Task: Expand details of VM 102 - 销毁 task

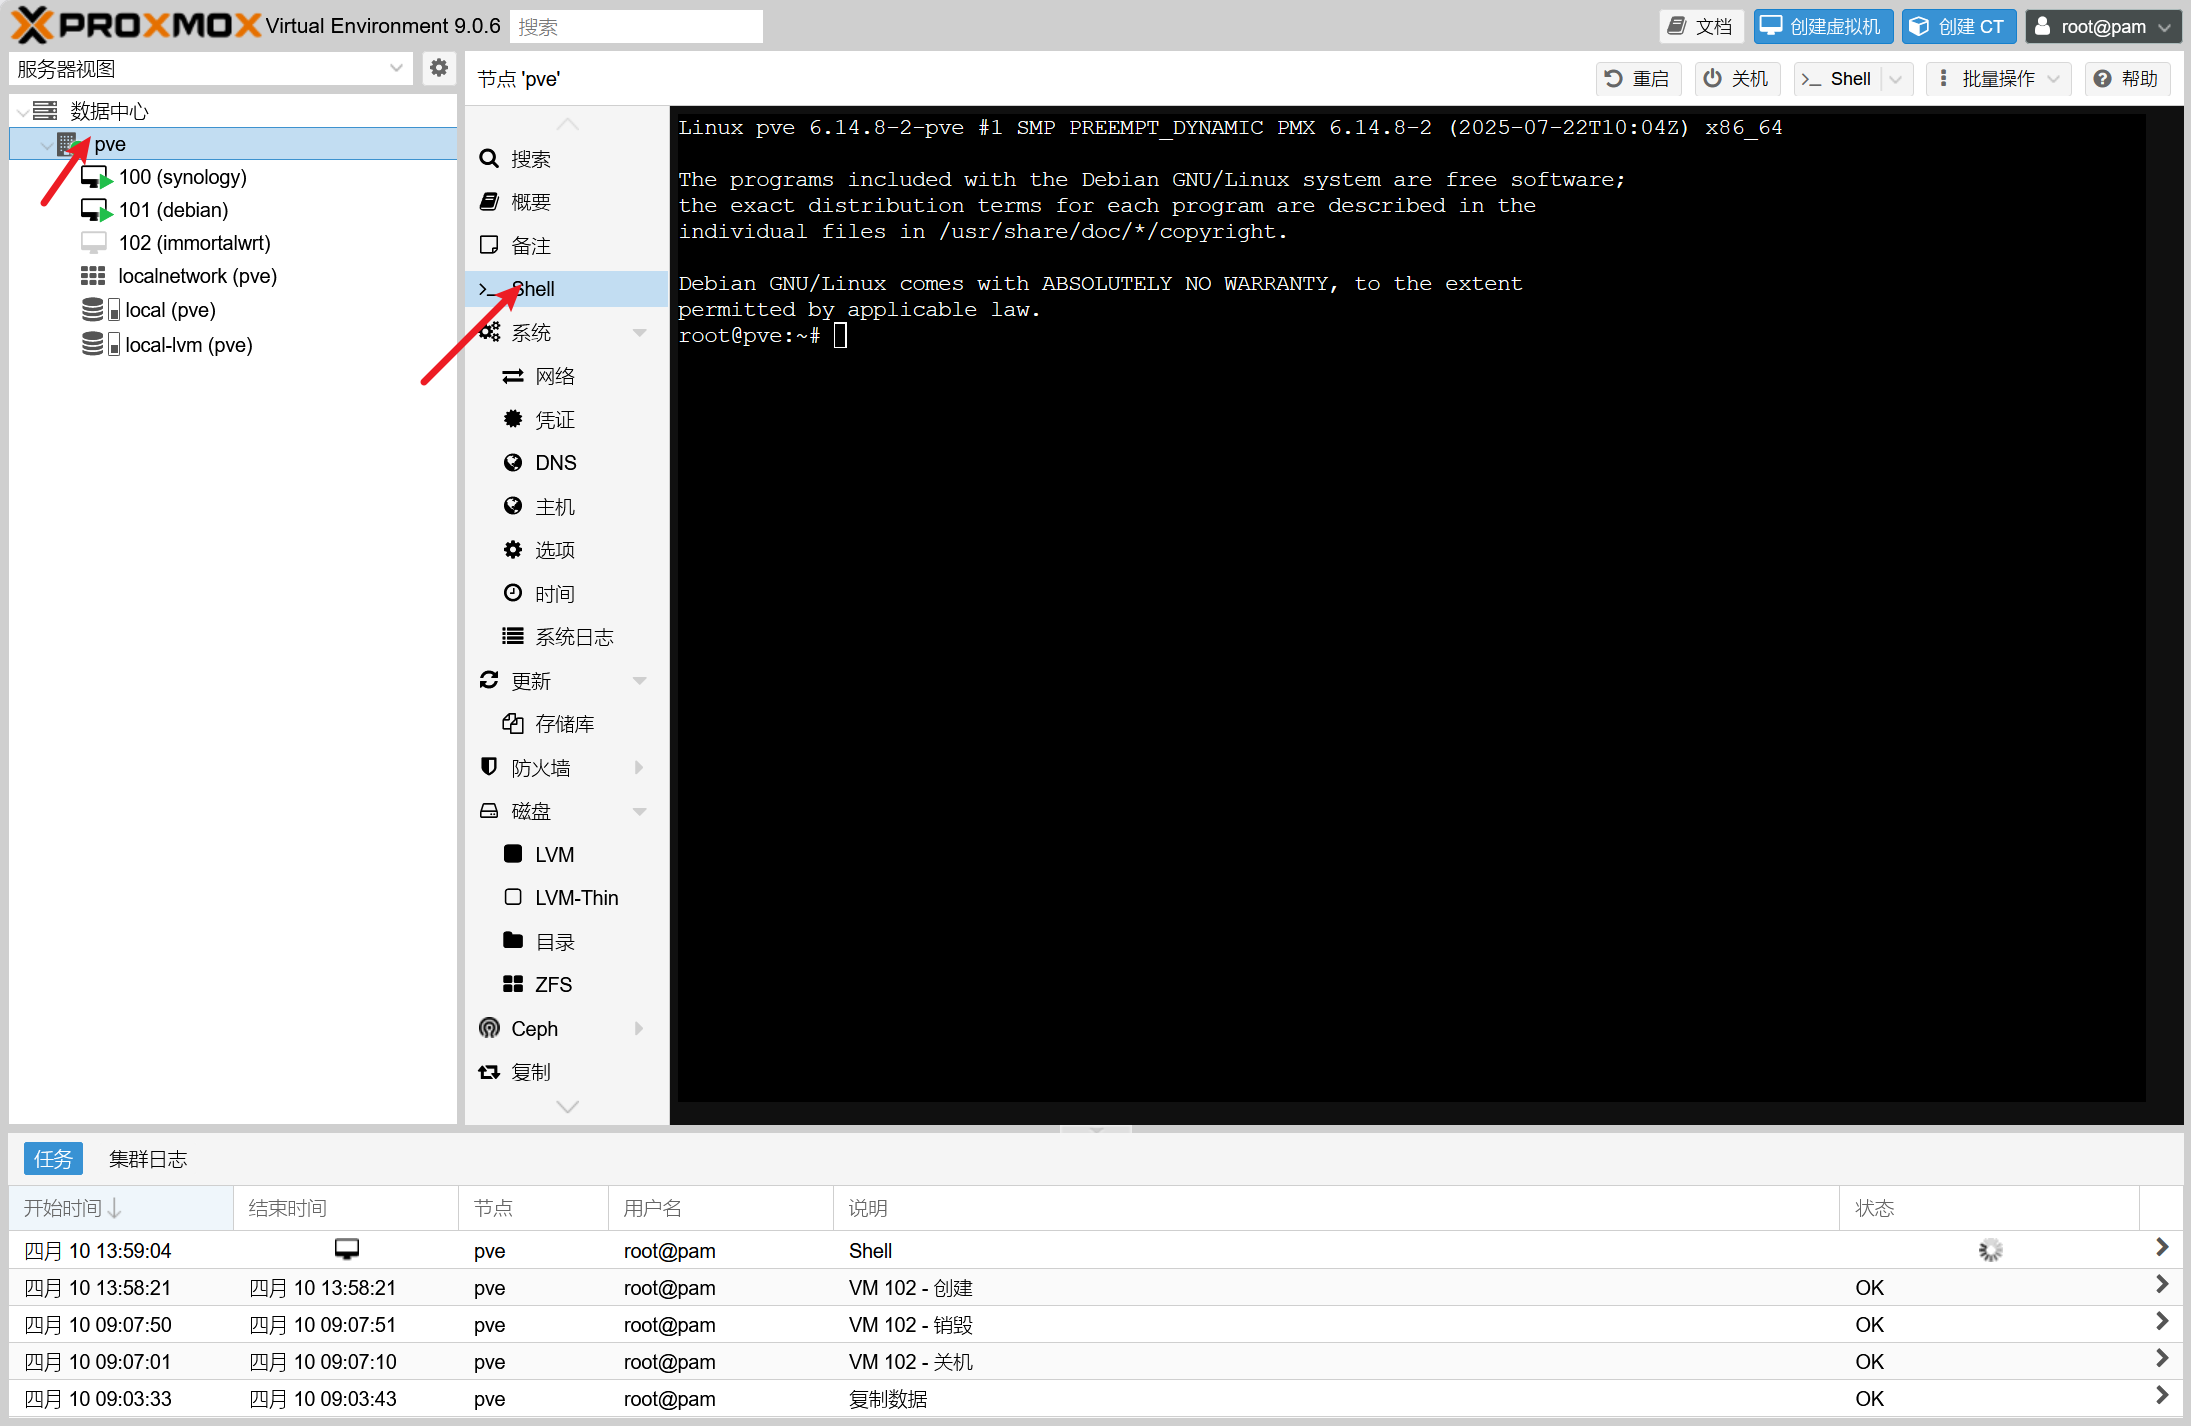Action: click(2162, 1321)
